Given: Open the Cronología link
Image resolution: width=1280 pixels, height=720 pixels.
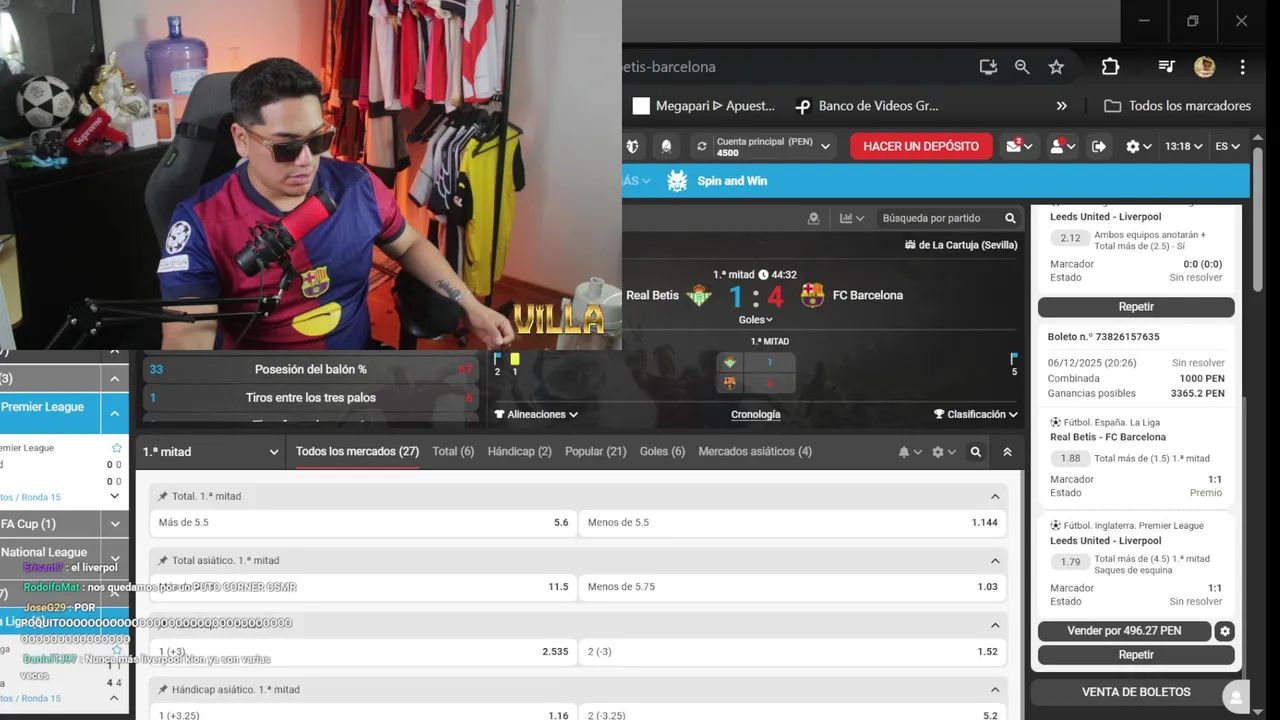Looking at the screenshot, I should (755, 414).
